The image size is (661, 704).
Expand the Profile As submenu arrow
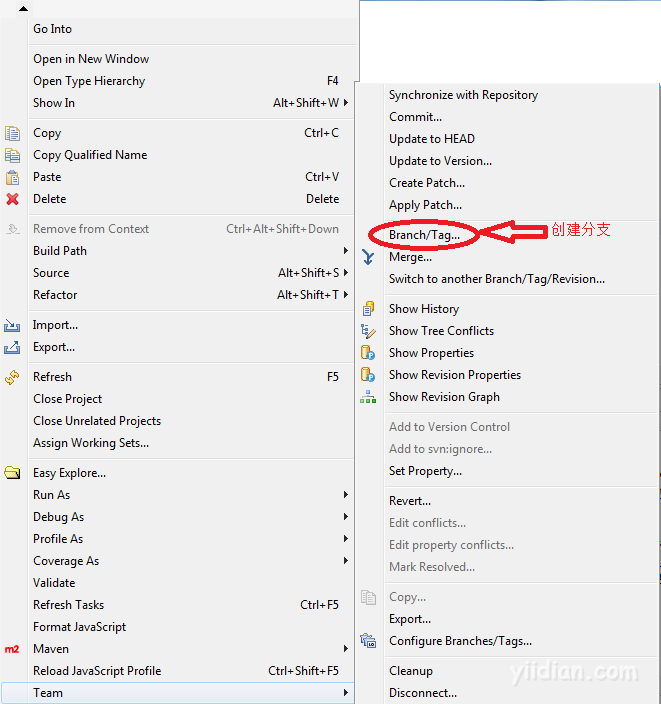point(346,538)
